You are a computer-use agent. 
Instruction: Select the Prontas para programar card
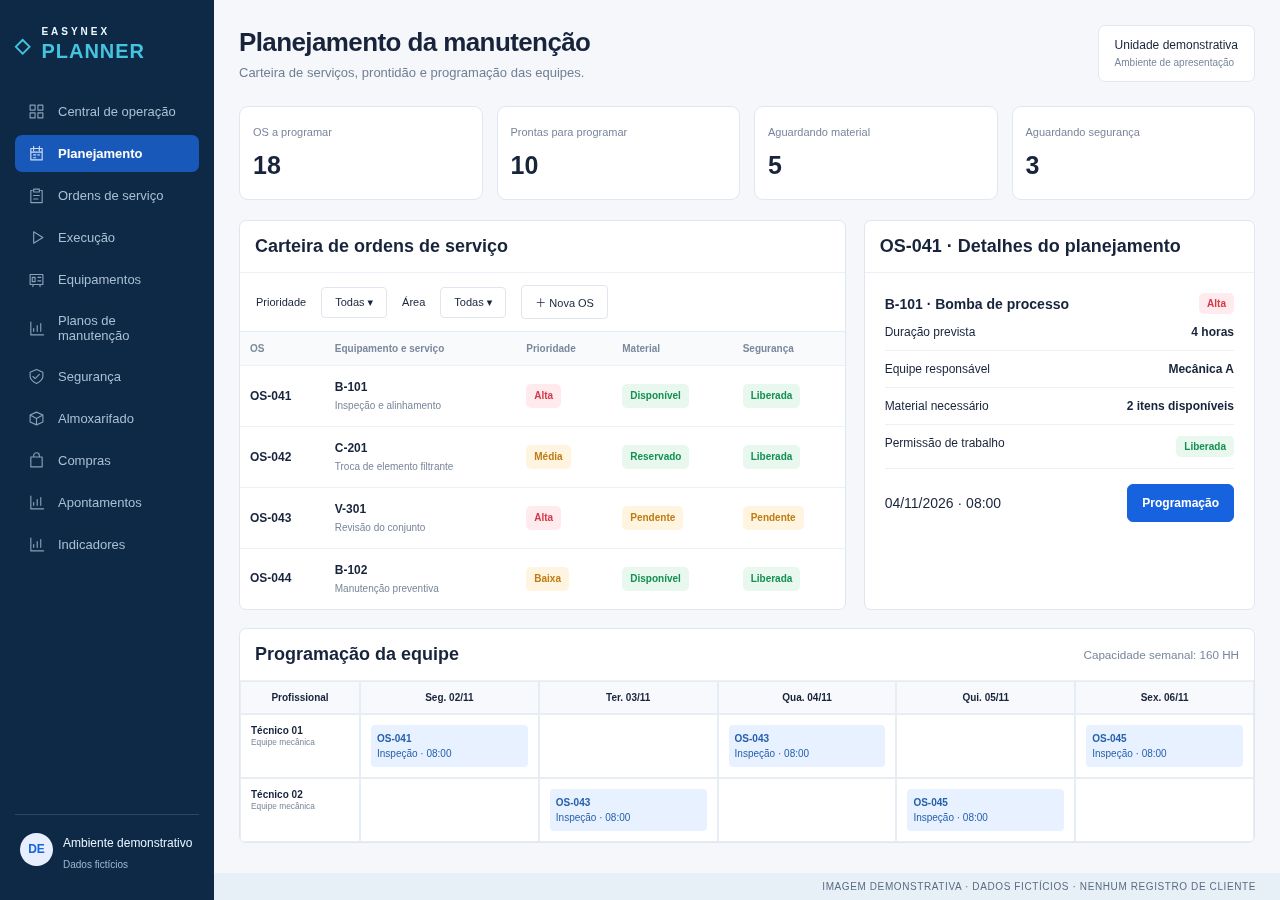[x=618, y=153]
